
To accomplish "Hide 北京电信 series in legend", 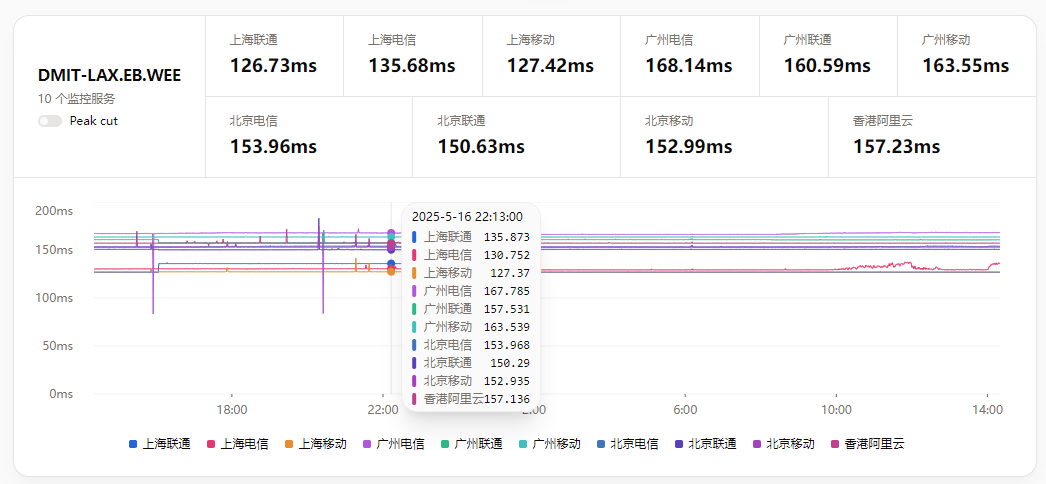I will coord(627,443).
